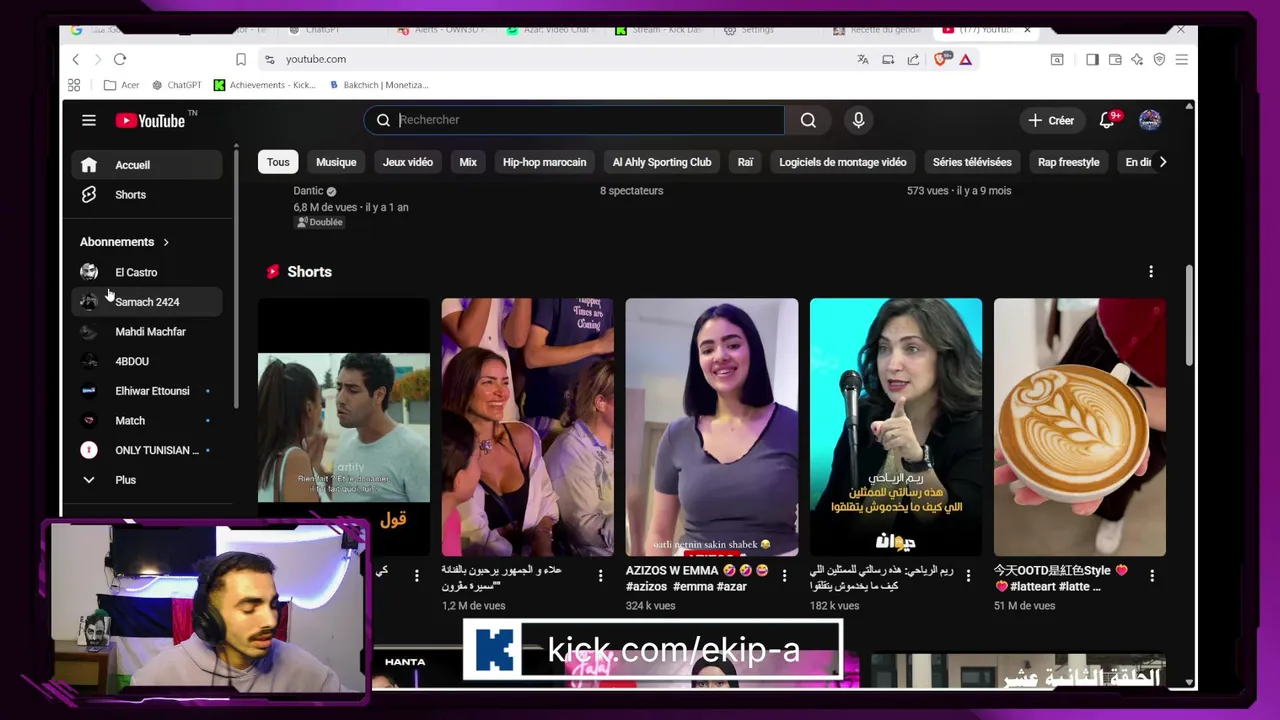This screenshot has width=1280, height=720.
Task: Open options for the latteart Short
Action: (1152, 575)
